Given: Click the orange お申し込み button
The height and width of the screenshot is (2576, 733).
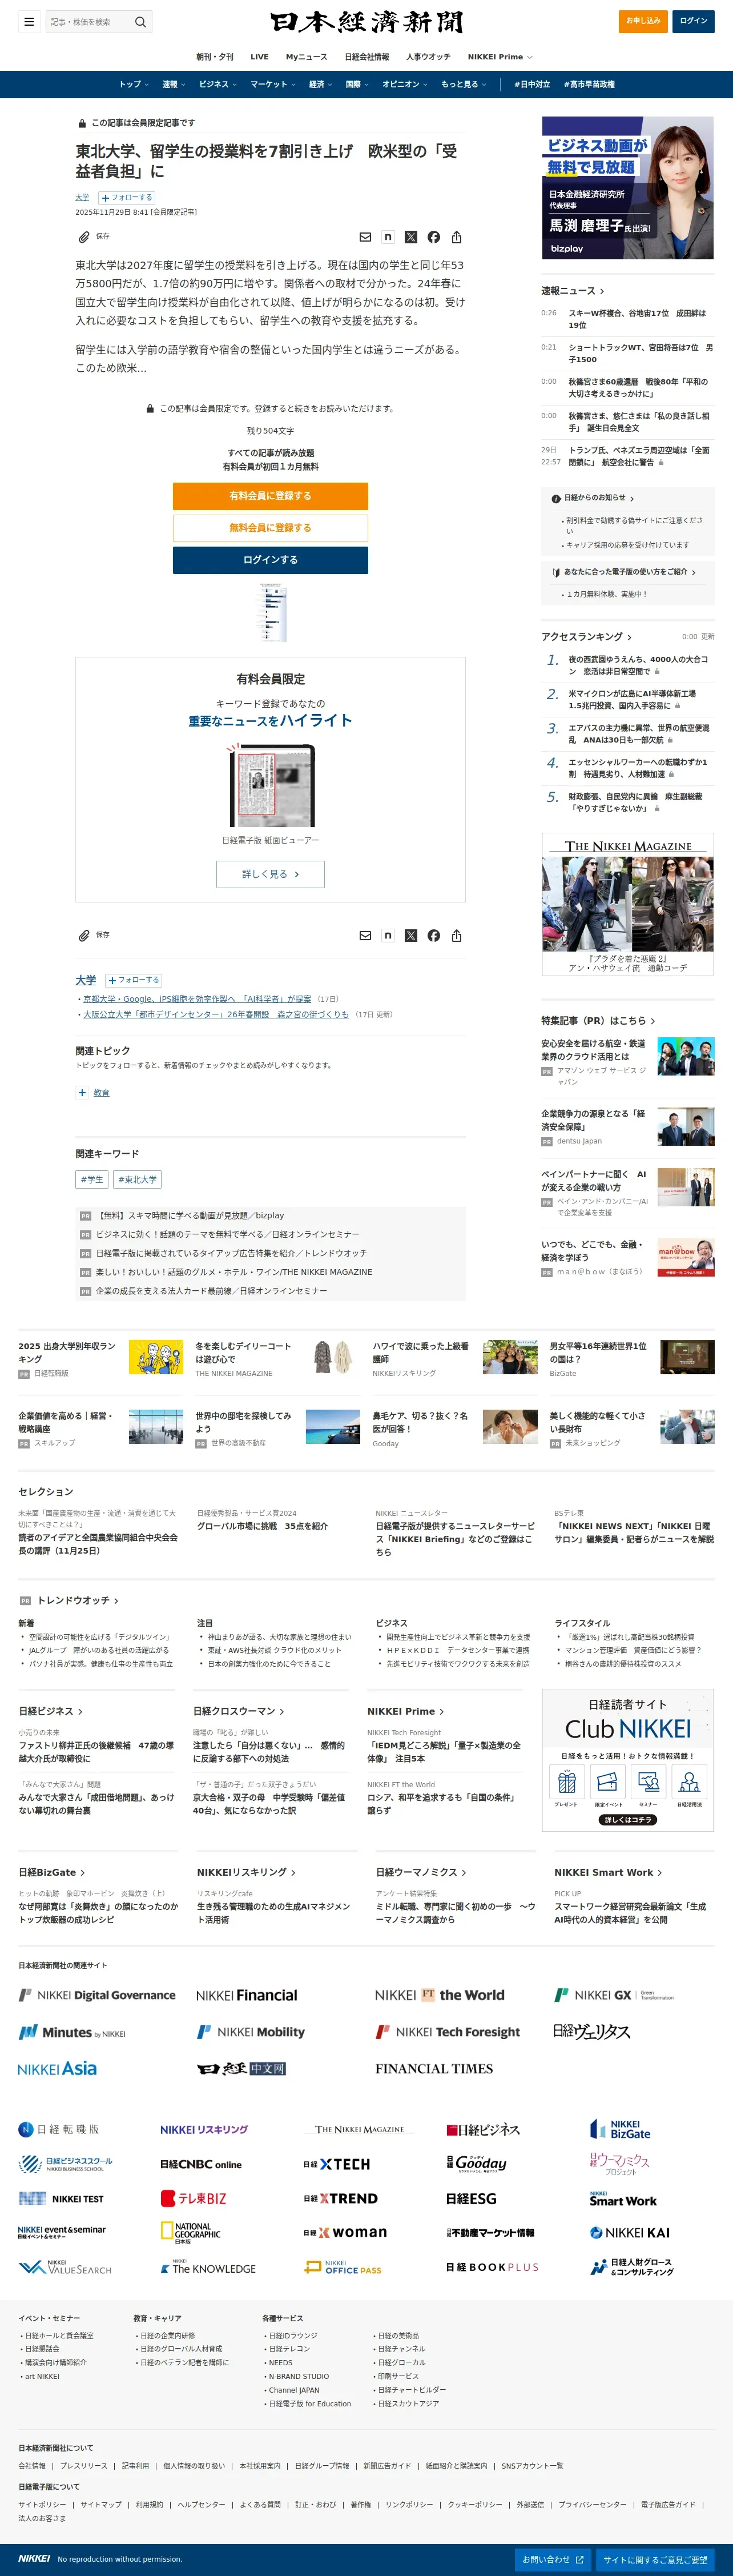Looking at the screenshot, I should point(643,21).
